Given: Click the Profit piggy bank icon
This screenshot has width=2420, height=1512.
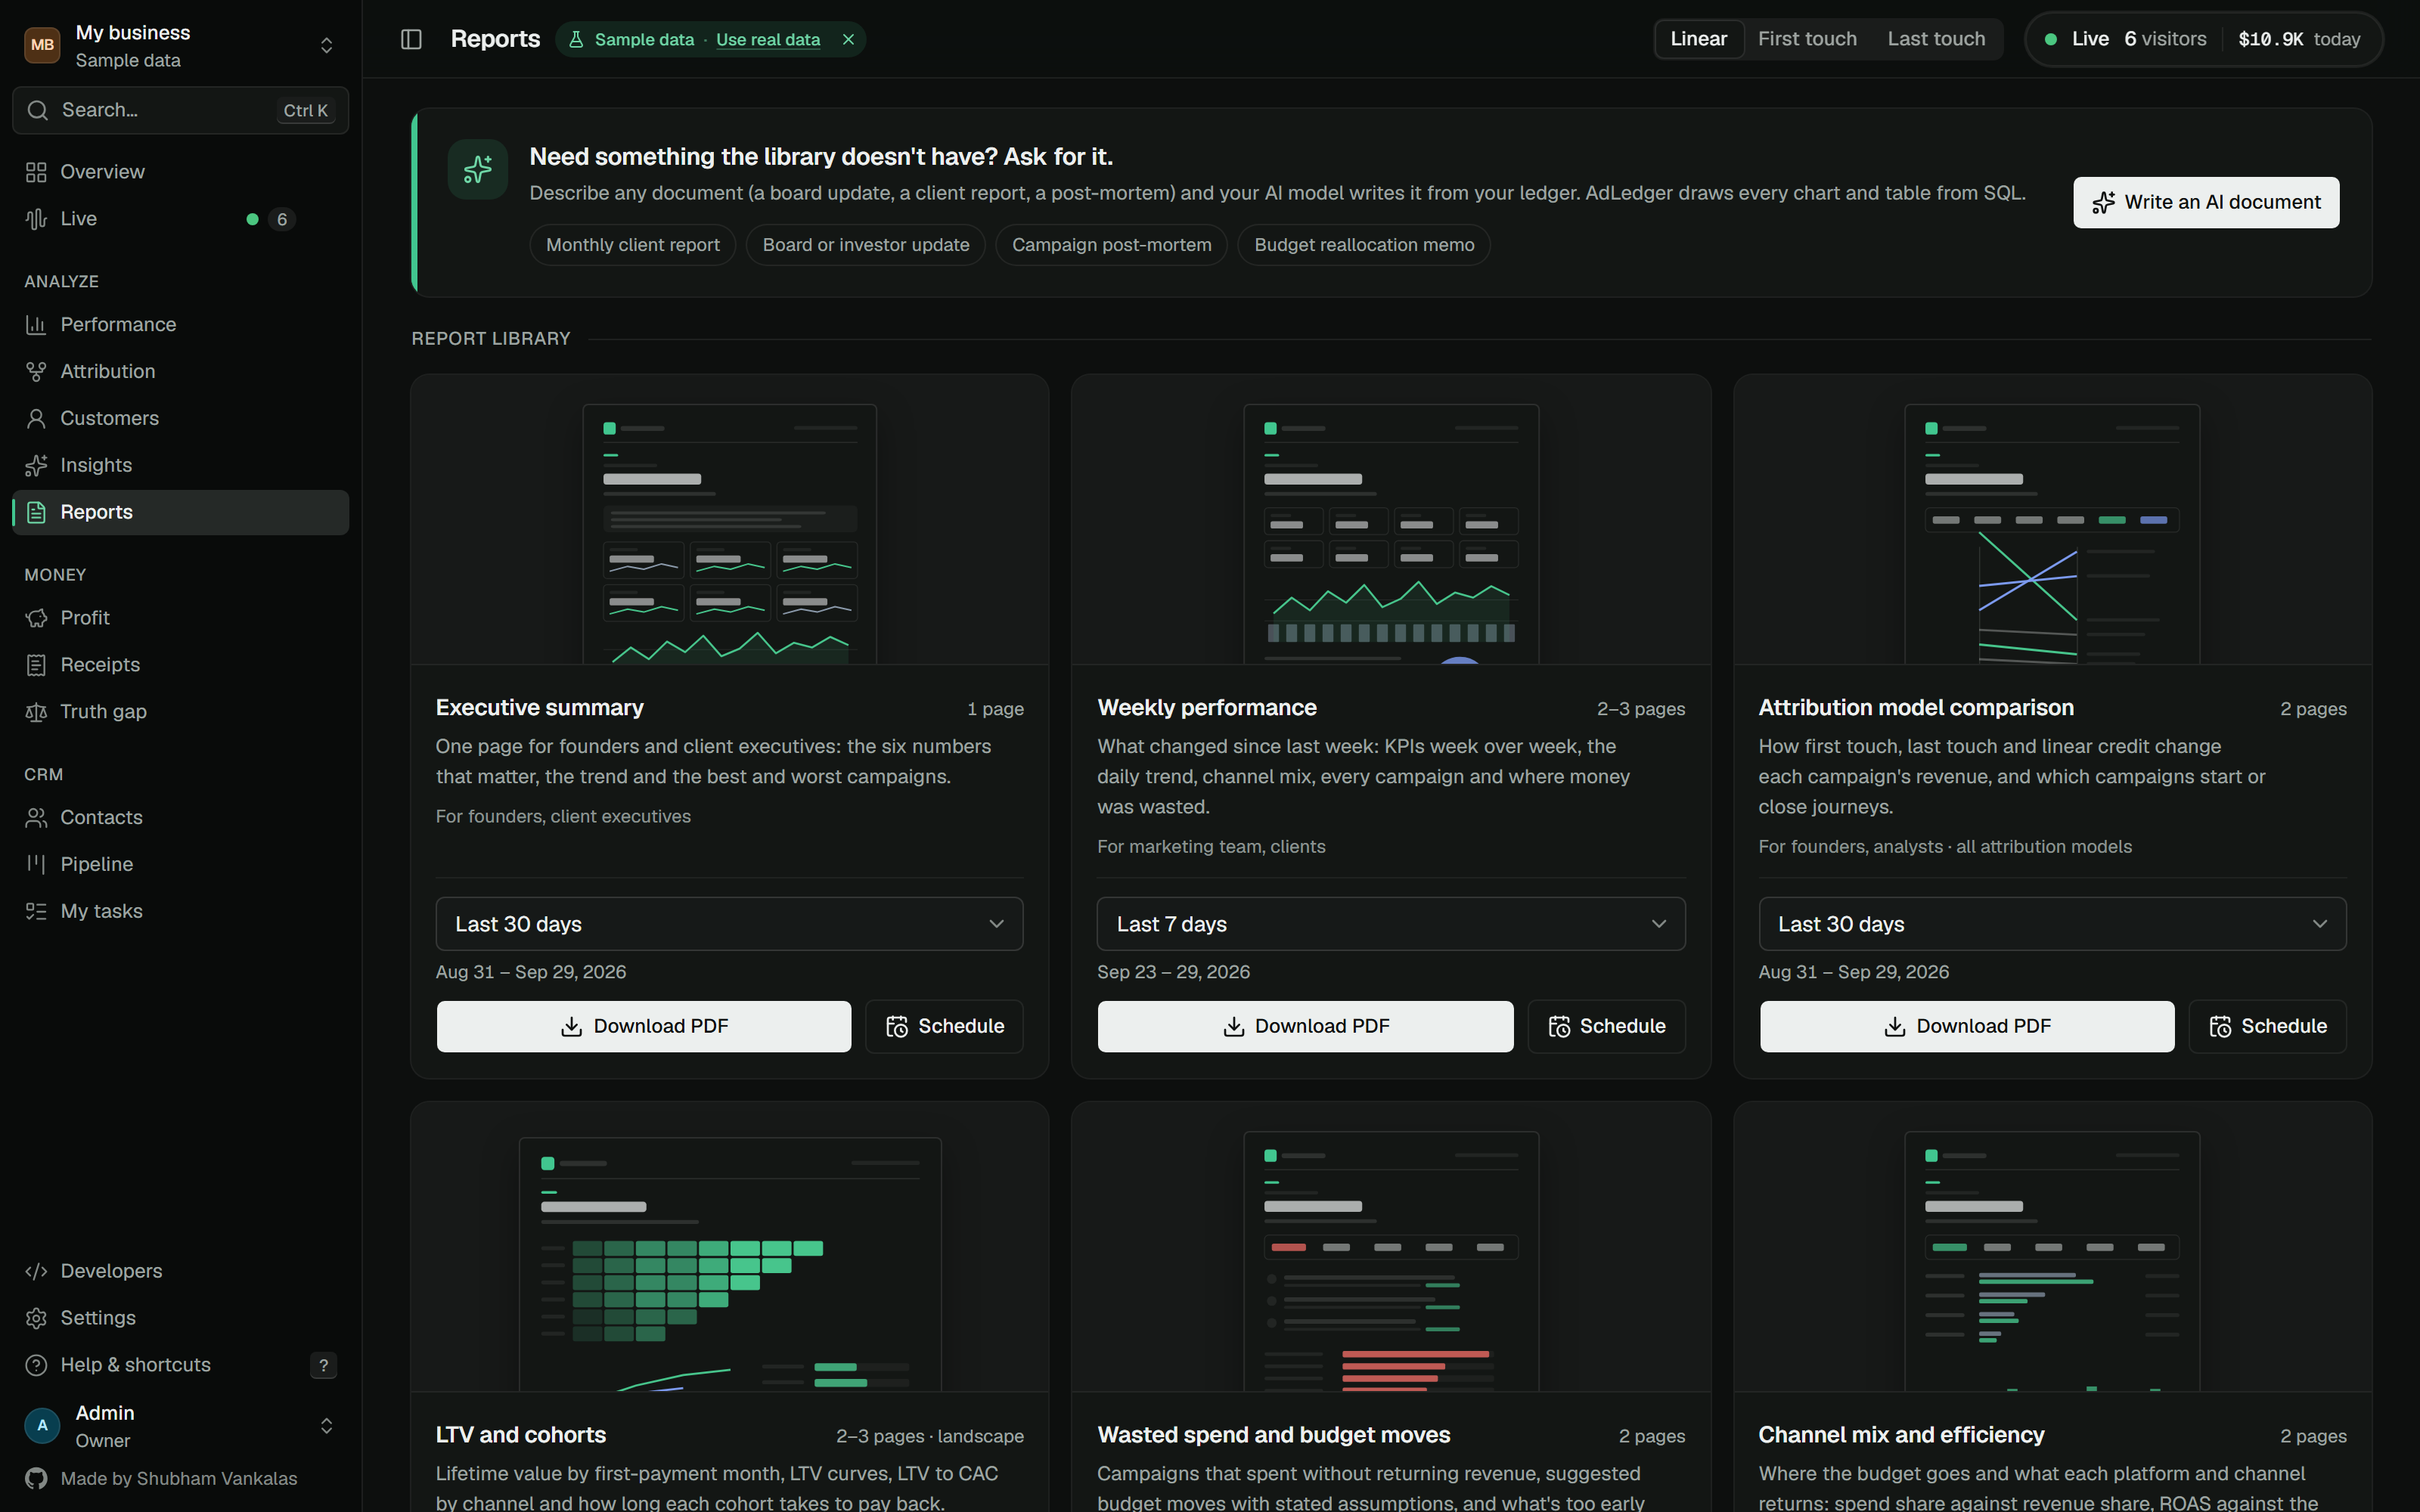Looking at the screenshot, I should [36, 619].
